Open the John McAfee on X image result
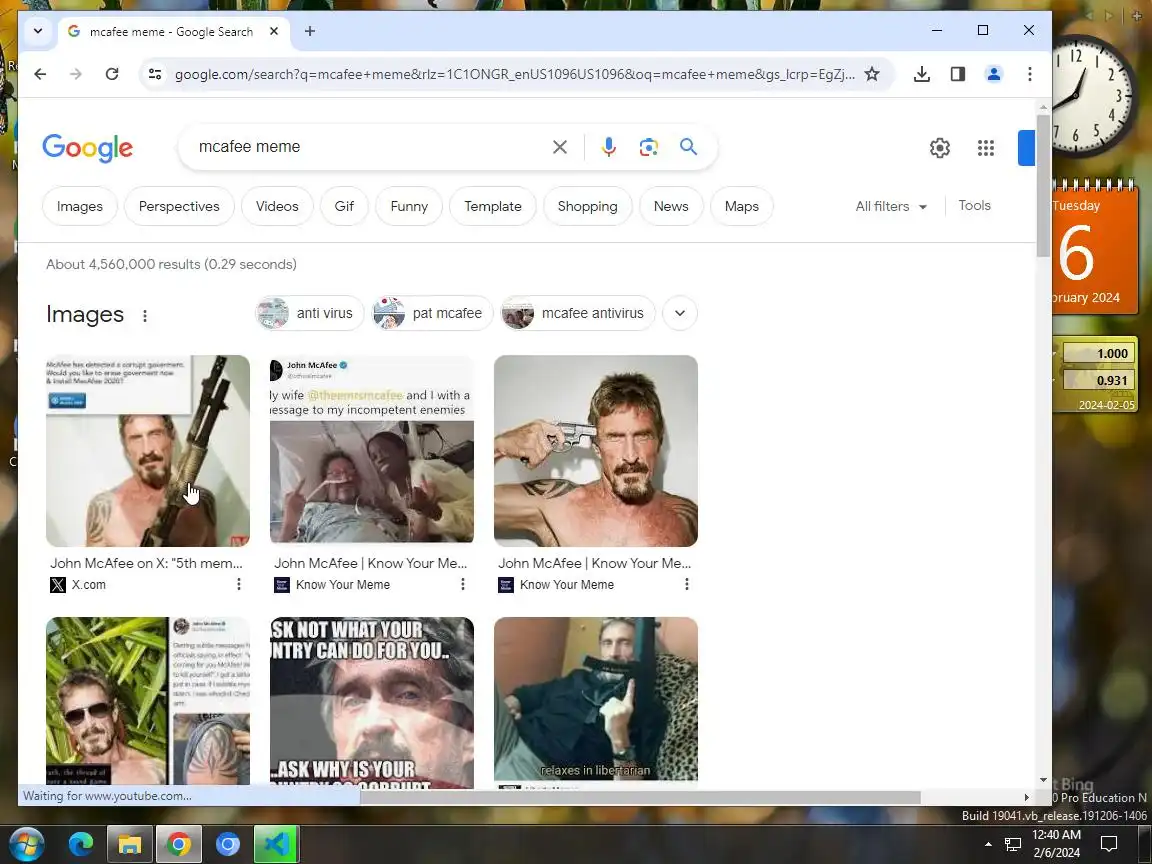1152x864 pixels. [148, 451]
